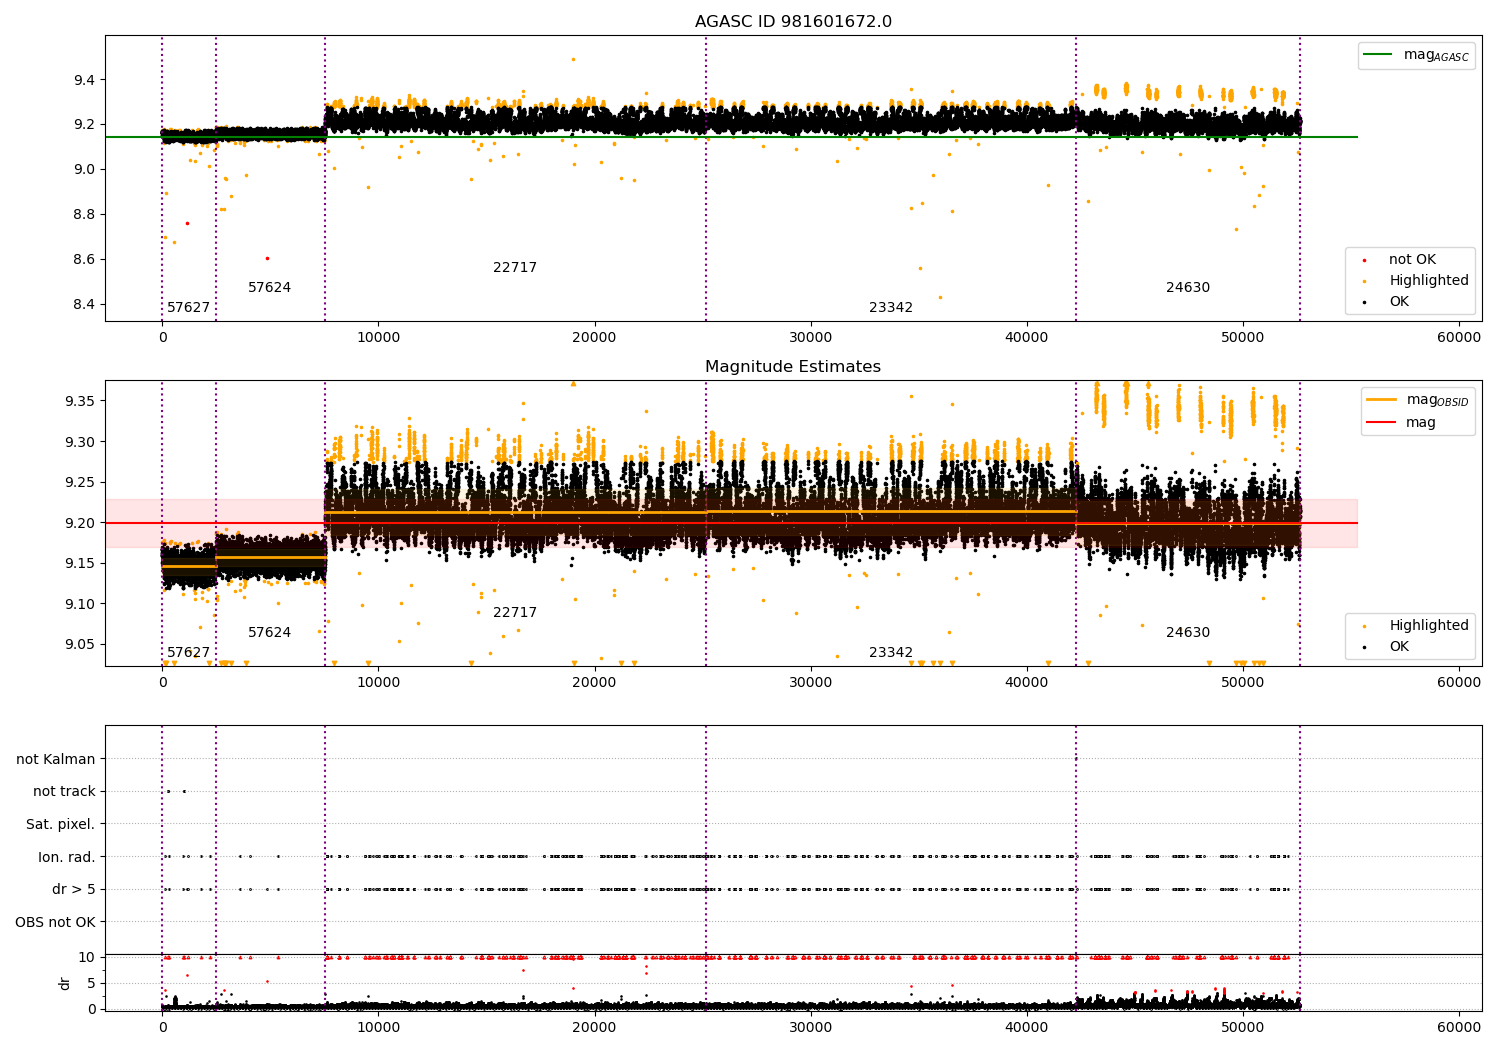The width and height of the screenshot is (1500, 1050).
Task: Click the 'Sat. pixel.' row label
Action: point(61,824)
